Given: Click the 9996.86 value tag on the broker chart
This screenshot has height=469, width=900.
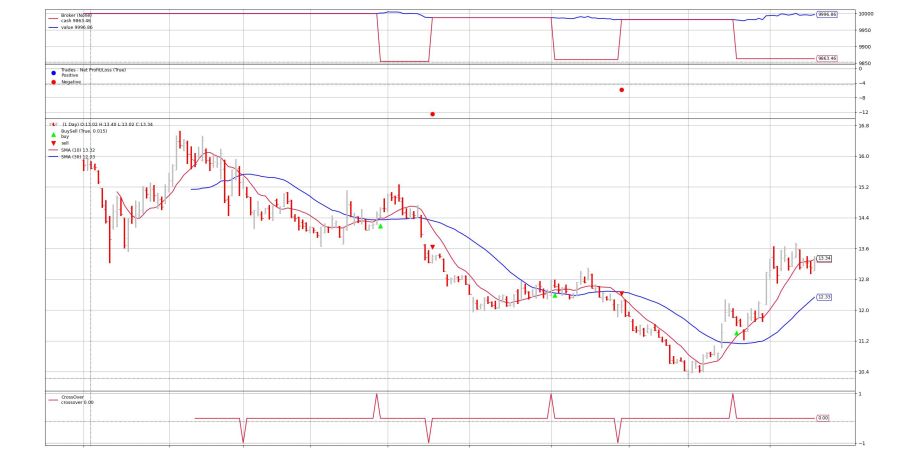Looking at the screenshot, I should coord(827,14).
